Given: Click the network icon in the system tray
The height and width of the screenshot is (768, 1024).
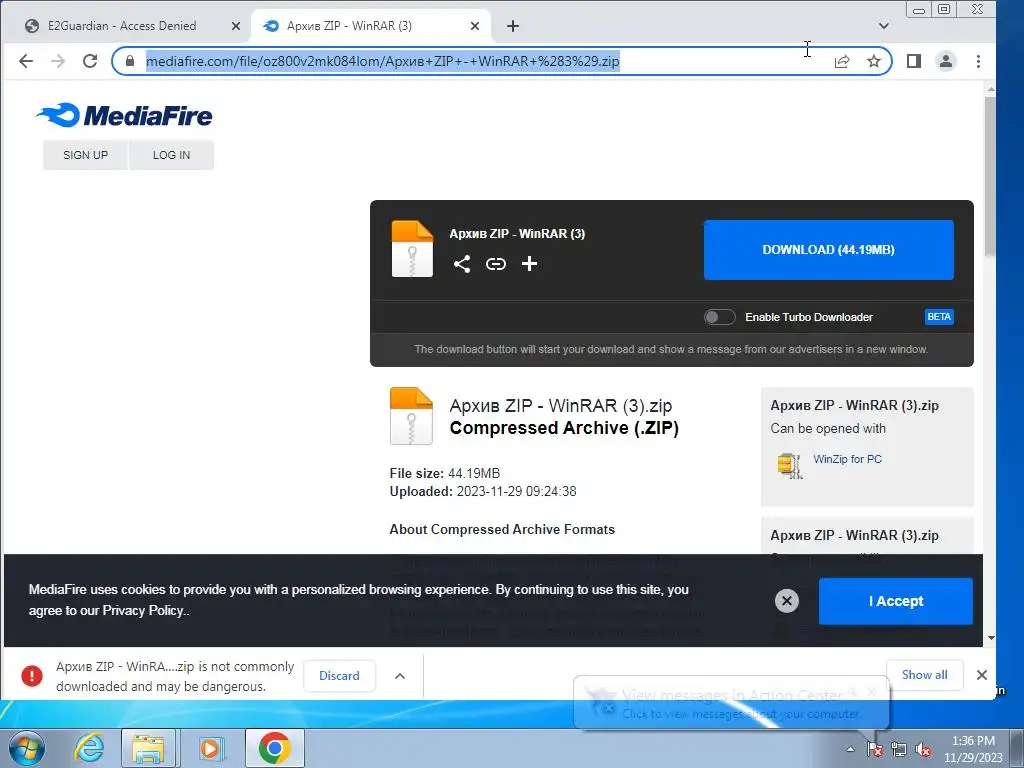Looking at the screenshot, I should [899, 750].
